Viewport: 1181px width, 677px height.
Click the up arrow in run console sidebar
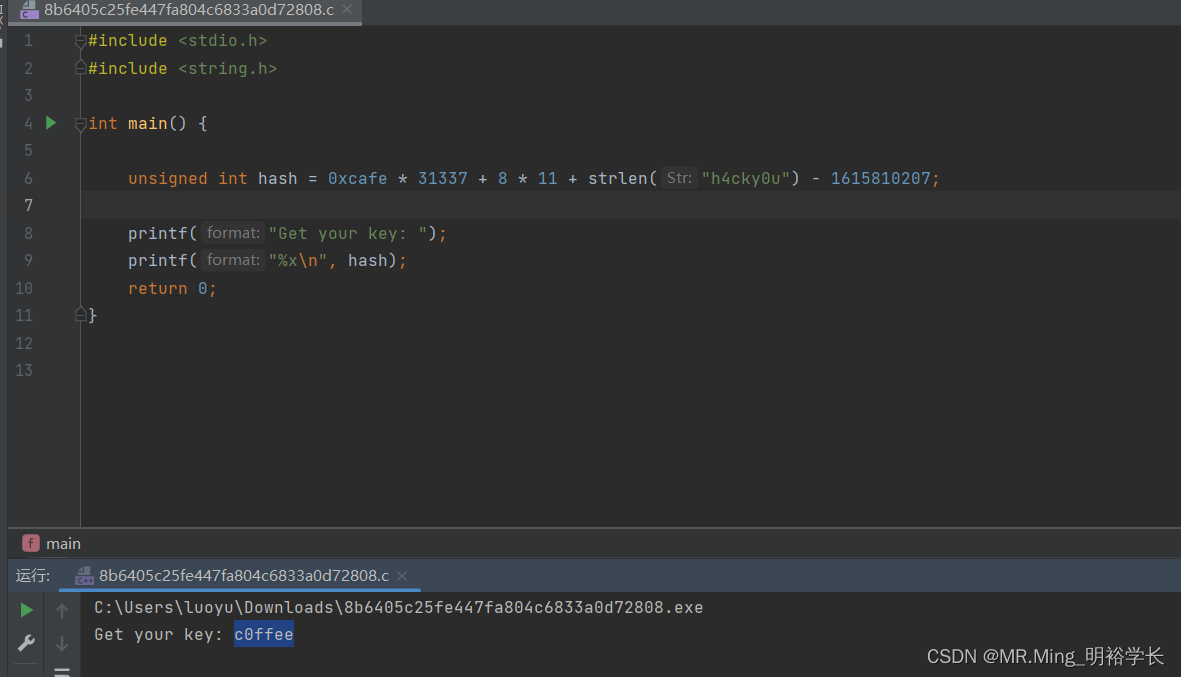pyautogui.click(x=61, y=609)
